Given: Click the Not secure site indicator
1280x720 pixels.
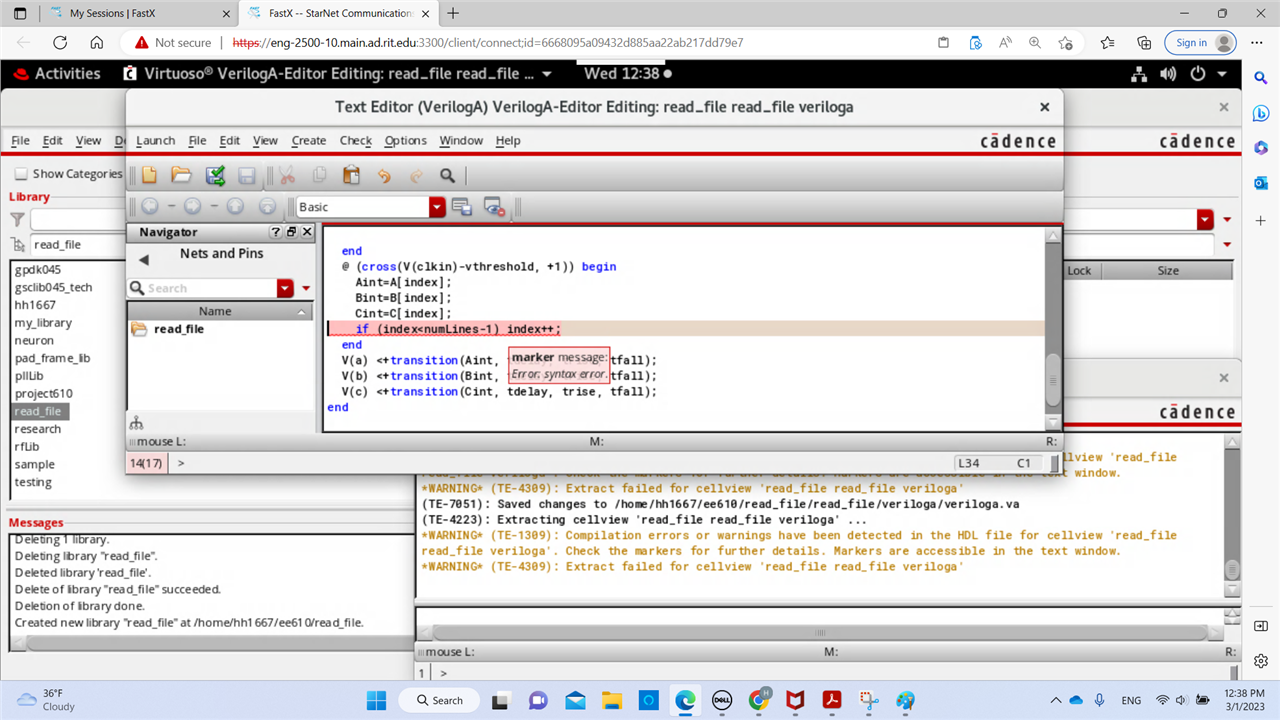Looking at the screenshot, I should (x=173, y=43).
